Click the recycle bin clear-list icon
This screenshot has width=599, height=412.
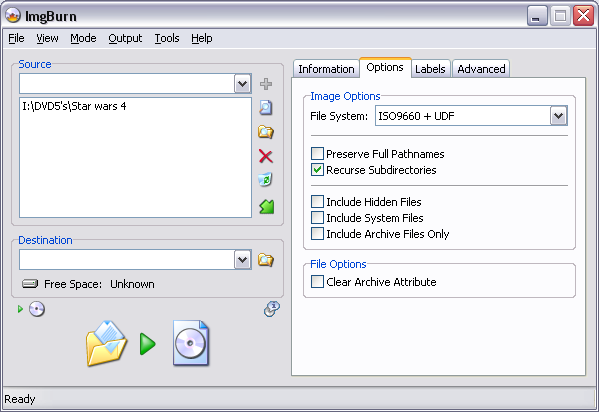coord(266,180)
